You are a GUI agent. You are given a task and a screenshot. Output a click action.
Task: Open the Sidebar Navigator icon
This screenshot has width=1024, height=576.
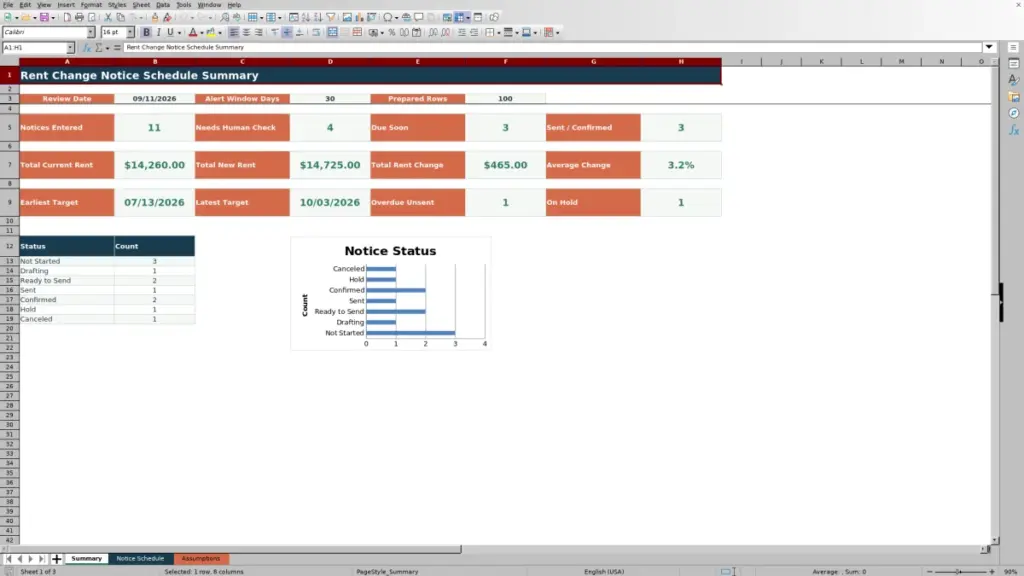(x=1014, y=114)
